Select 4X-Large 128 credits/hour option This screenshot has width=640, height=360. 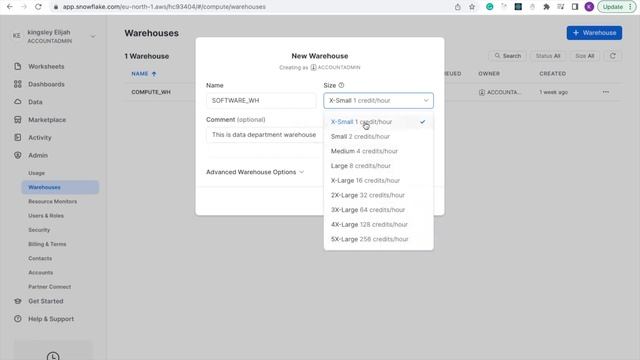378,224
